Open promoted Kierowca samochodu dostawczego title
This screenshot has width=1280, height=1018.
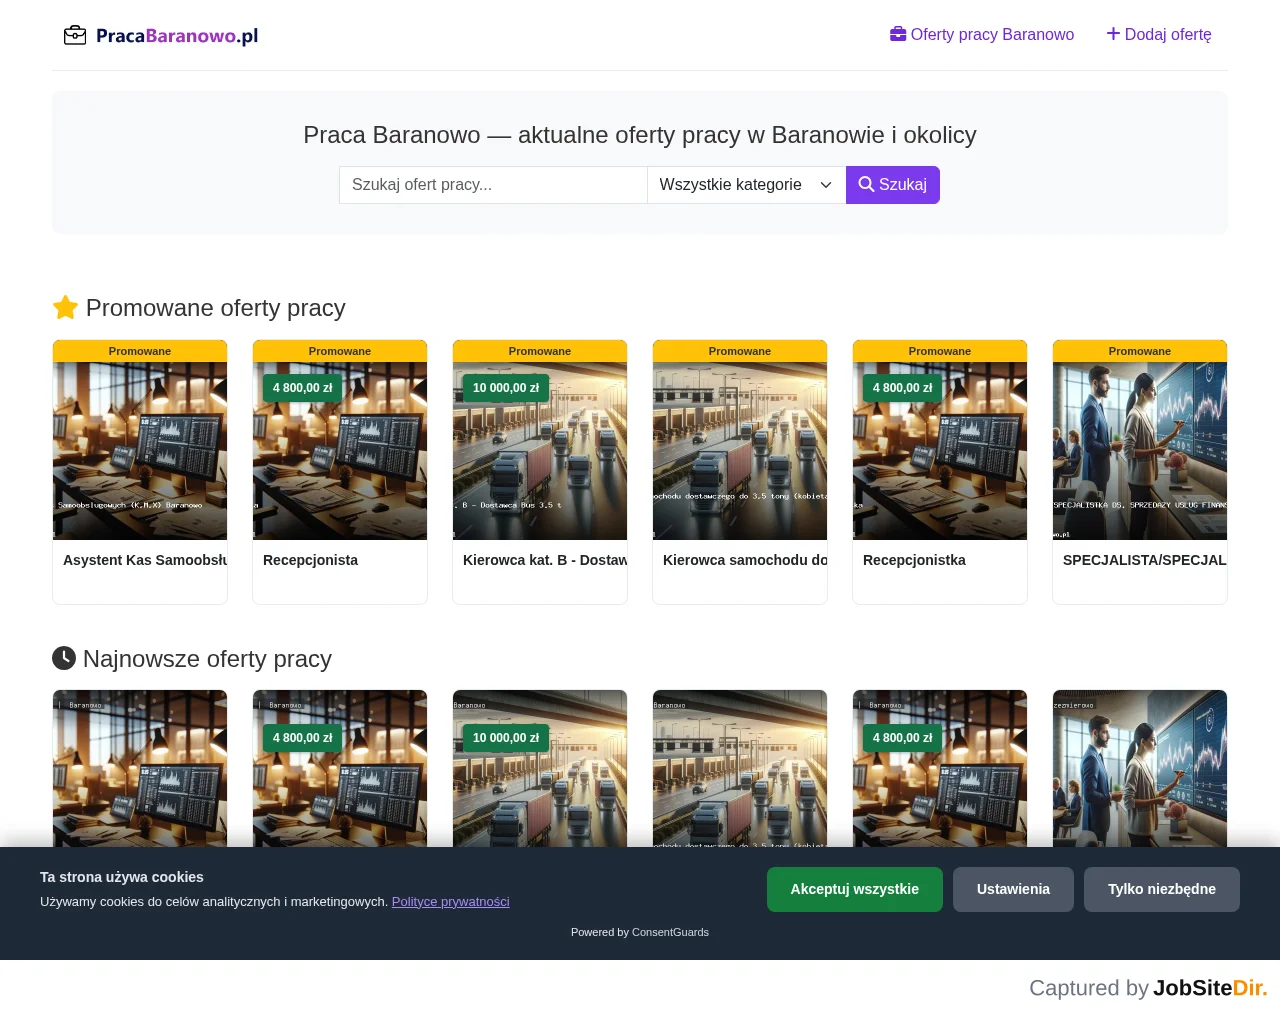tap(745, 560)
